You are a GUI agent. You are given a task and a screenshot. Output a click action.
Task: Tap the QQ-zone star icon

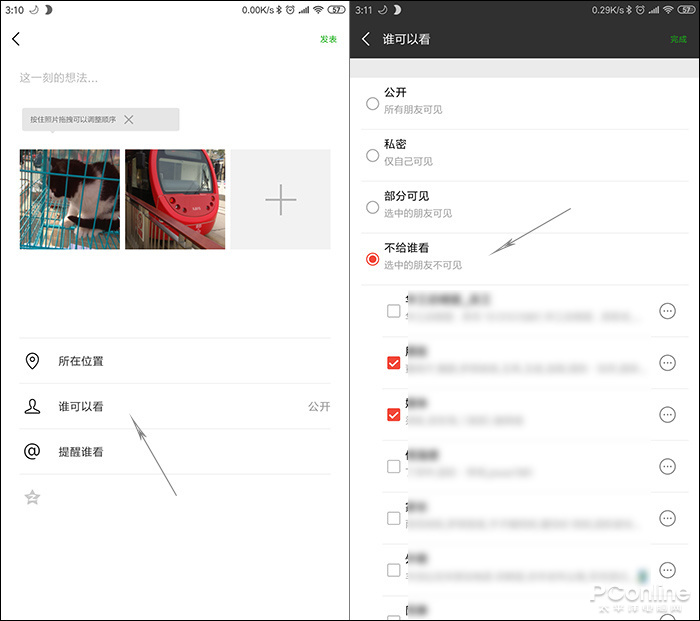32,497
